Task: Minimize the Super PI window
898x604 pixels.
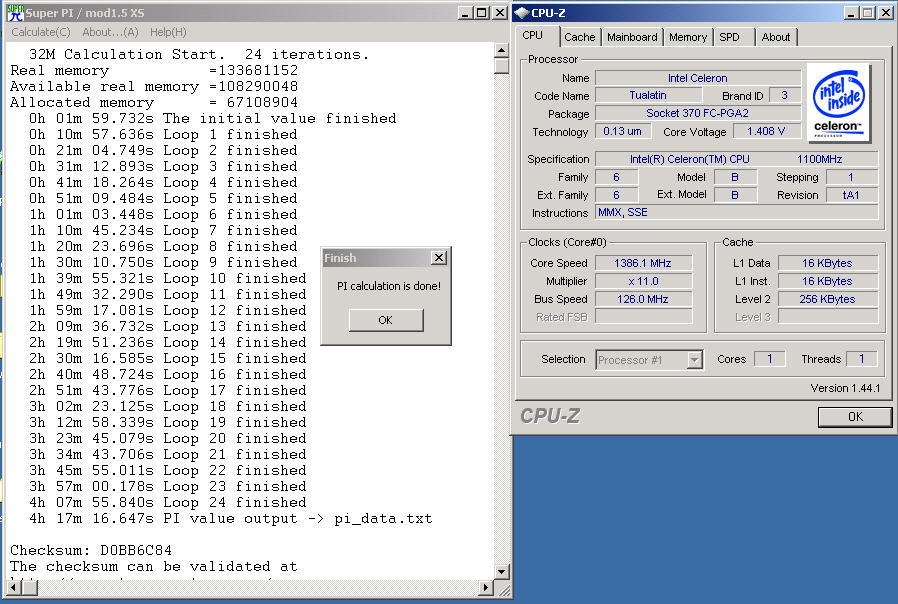Action: tap(466, 13)
